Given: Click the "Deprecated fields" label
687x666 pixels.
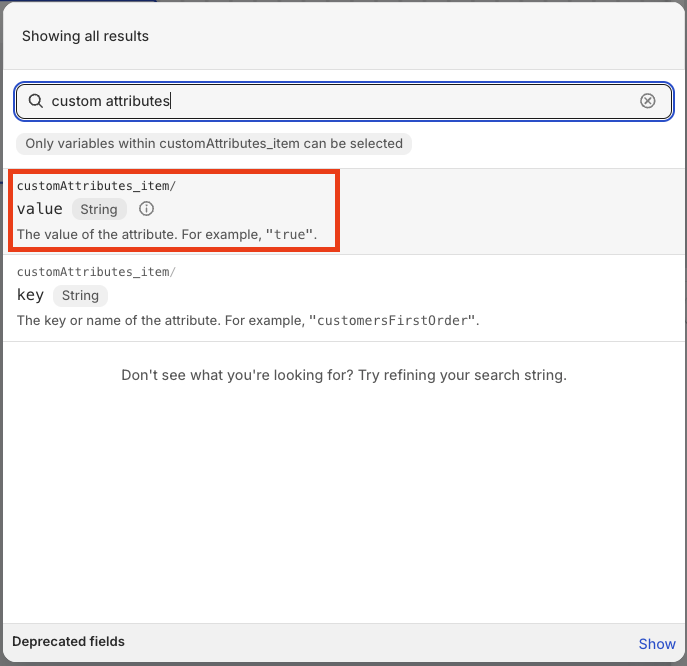Looking at the screenshot, I should (68, 641).
